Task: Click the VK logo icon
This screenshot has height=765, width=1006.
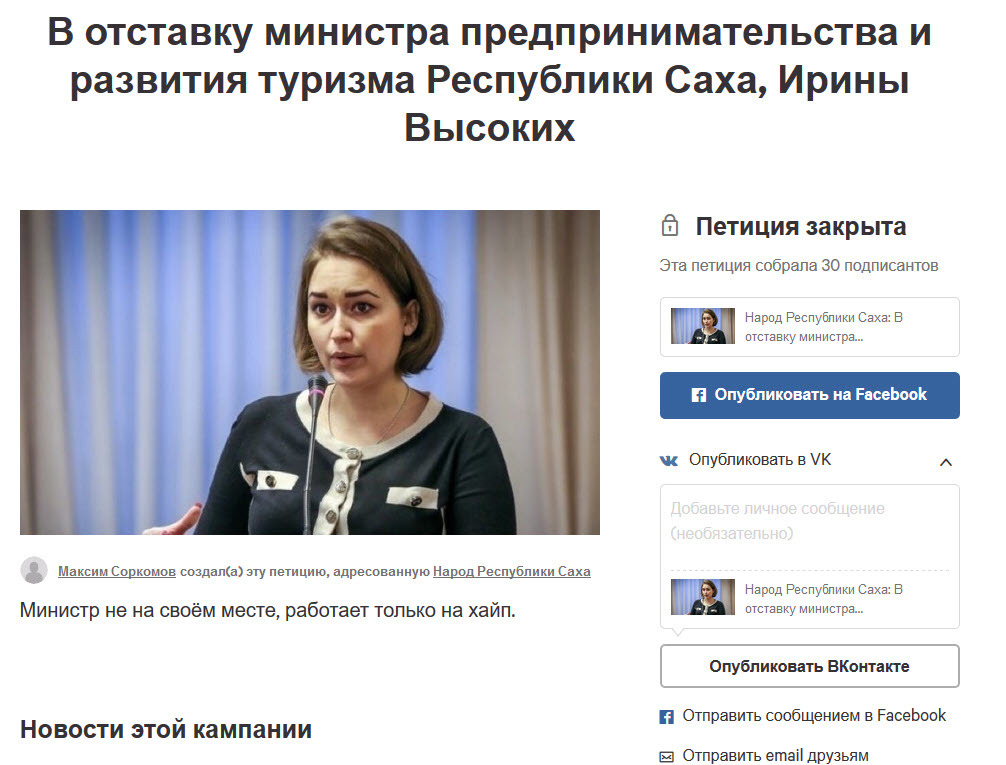Action: click(x=669, y=460)
